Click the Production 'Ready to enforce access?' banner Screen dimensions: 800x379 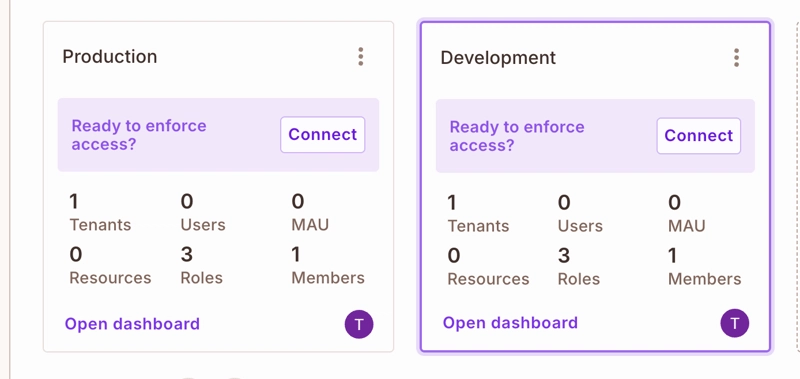(218, 135)
